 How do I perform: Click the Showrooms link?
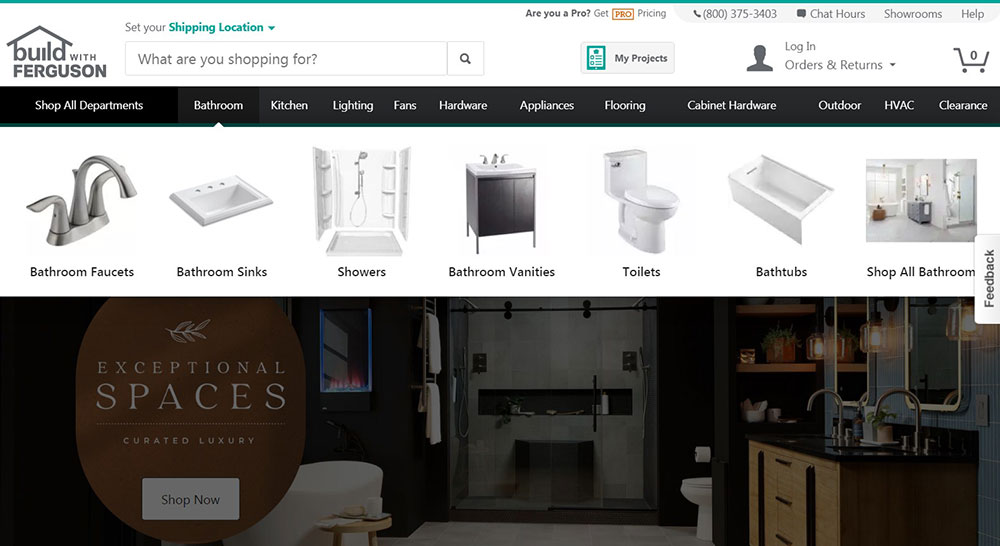pos(913,13)
